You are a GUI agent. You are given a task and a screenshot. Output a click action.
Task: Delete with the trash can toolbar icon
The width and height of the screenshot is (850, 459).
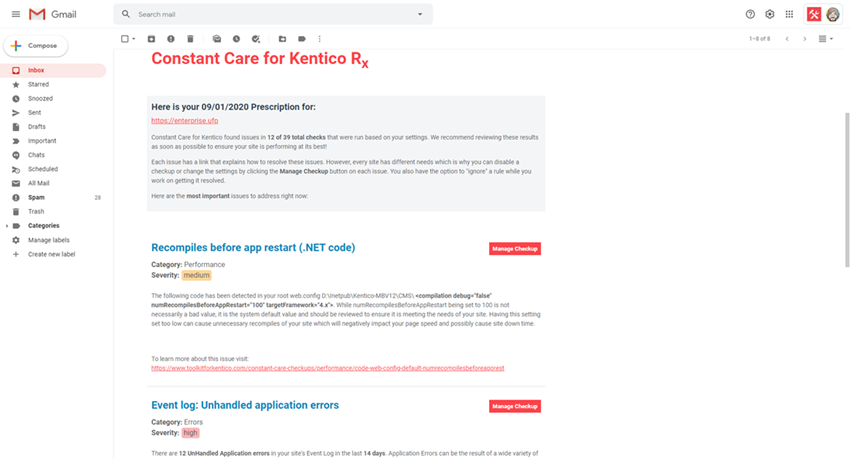click(x=190, y=39)
